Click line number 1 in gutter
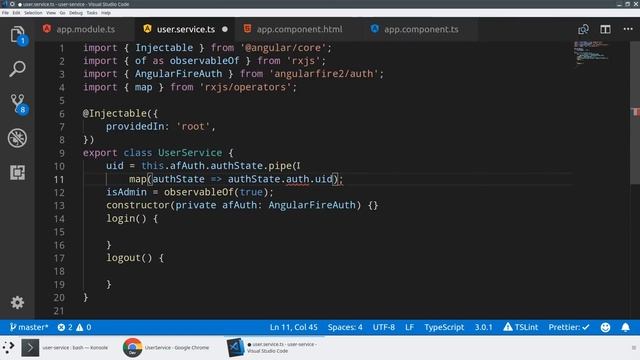 click(x=62, y=48)
